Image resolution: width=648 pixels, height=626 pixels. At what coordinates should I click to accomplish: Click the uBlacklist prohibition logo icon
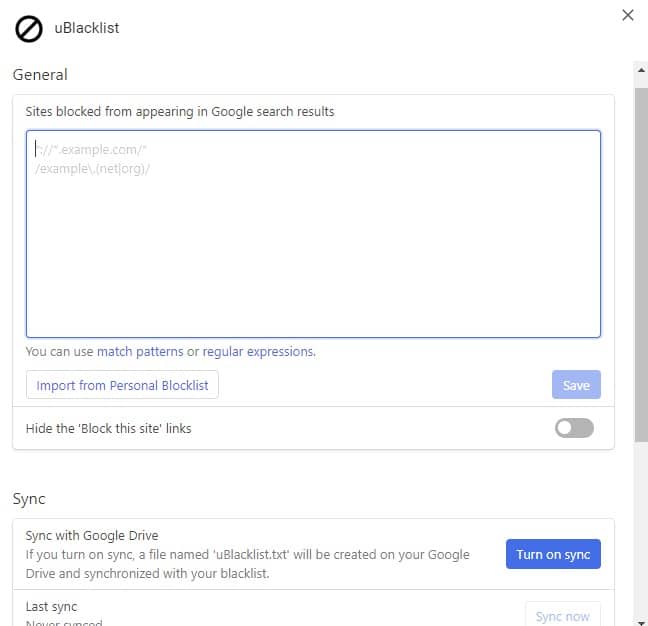click(29, 29)
